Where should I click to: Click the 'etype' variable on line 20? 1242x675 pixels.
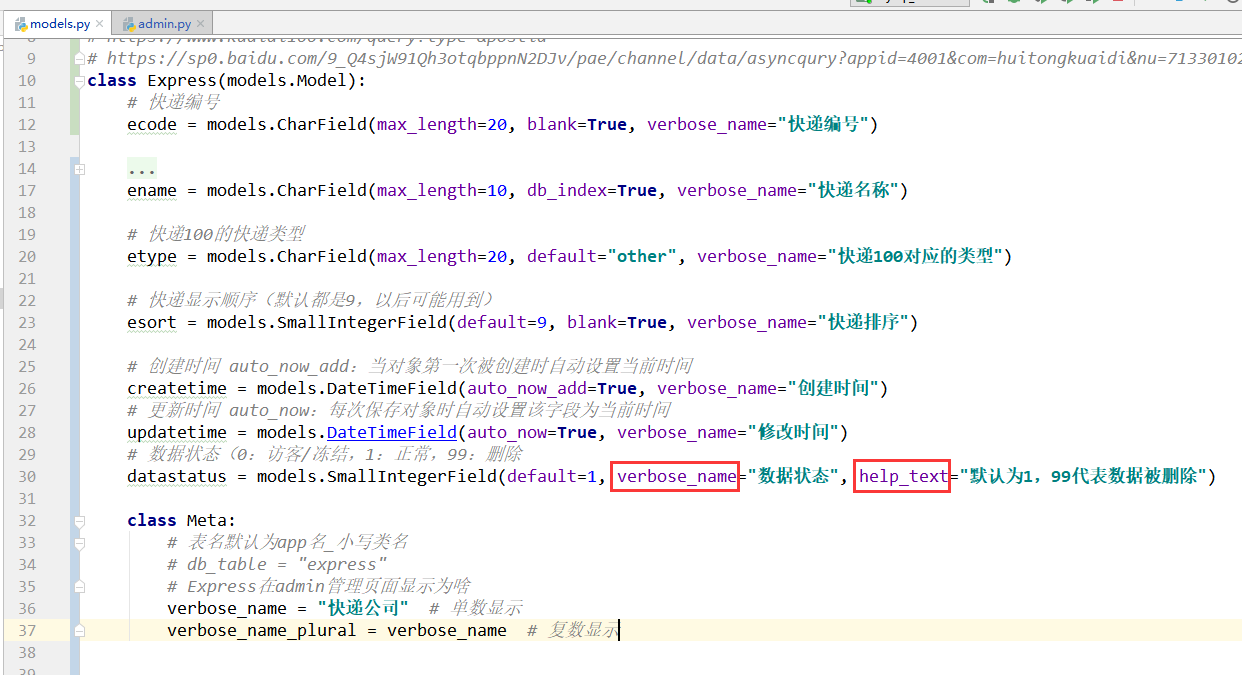(152, 257)
